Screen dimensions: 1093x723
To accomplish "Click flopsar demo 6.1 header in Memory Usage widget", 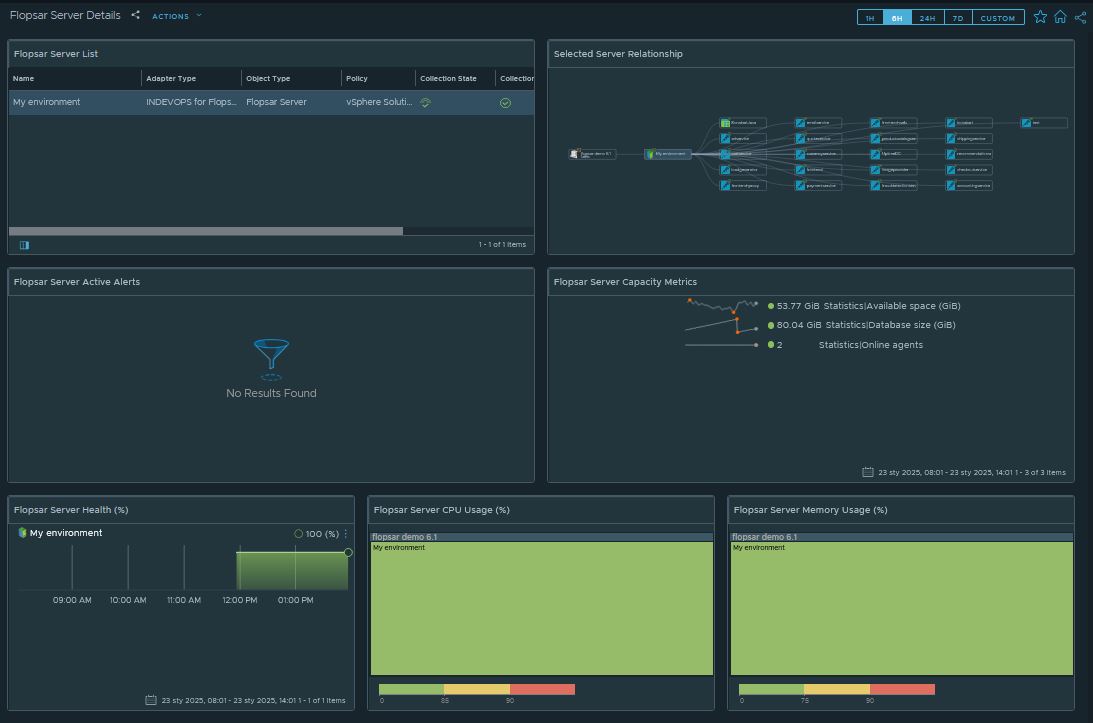I will pos(901,537).
